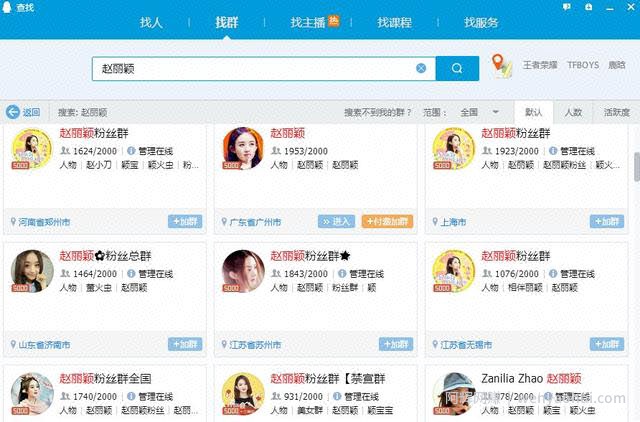Image resolution: width=640 pixels, height=422 pixels.
Task: Open avatar of the 1076/2000 group
Action: [x=454, y=271]
